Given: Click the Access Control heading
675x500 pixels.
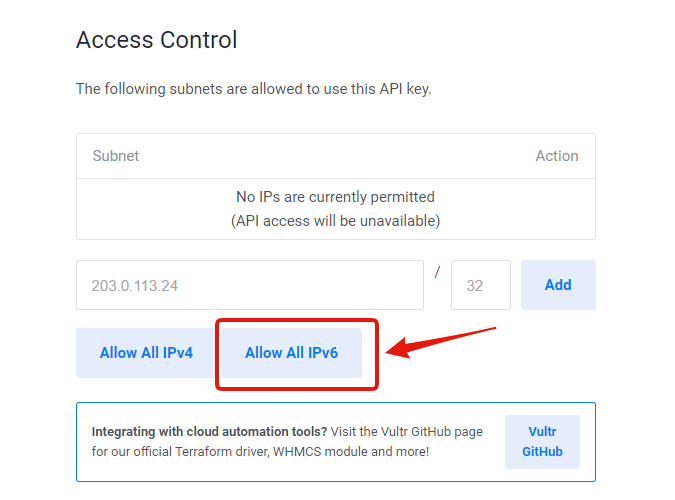Looking at the screenshot, I should point(157,40).
